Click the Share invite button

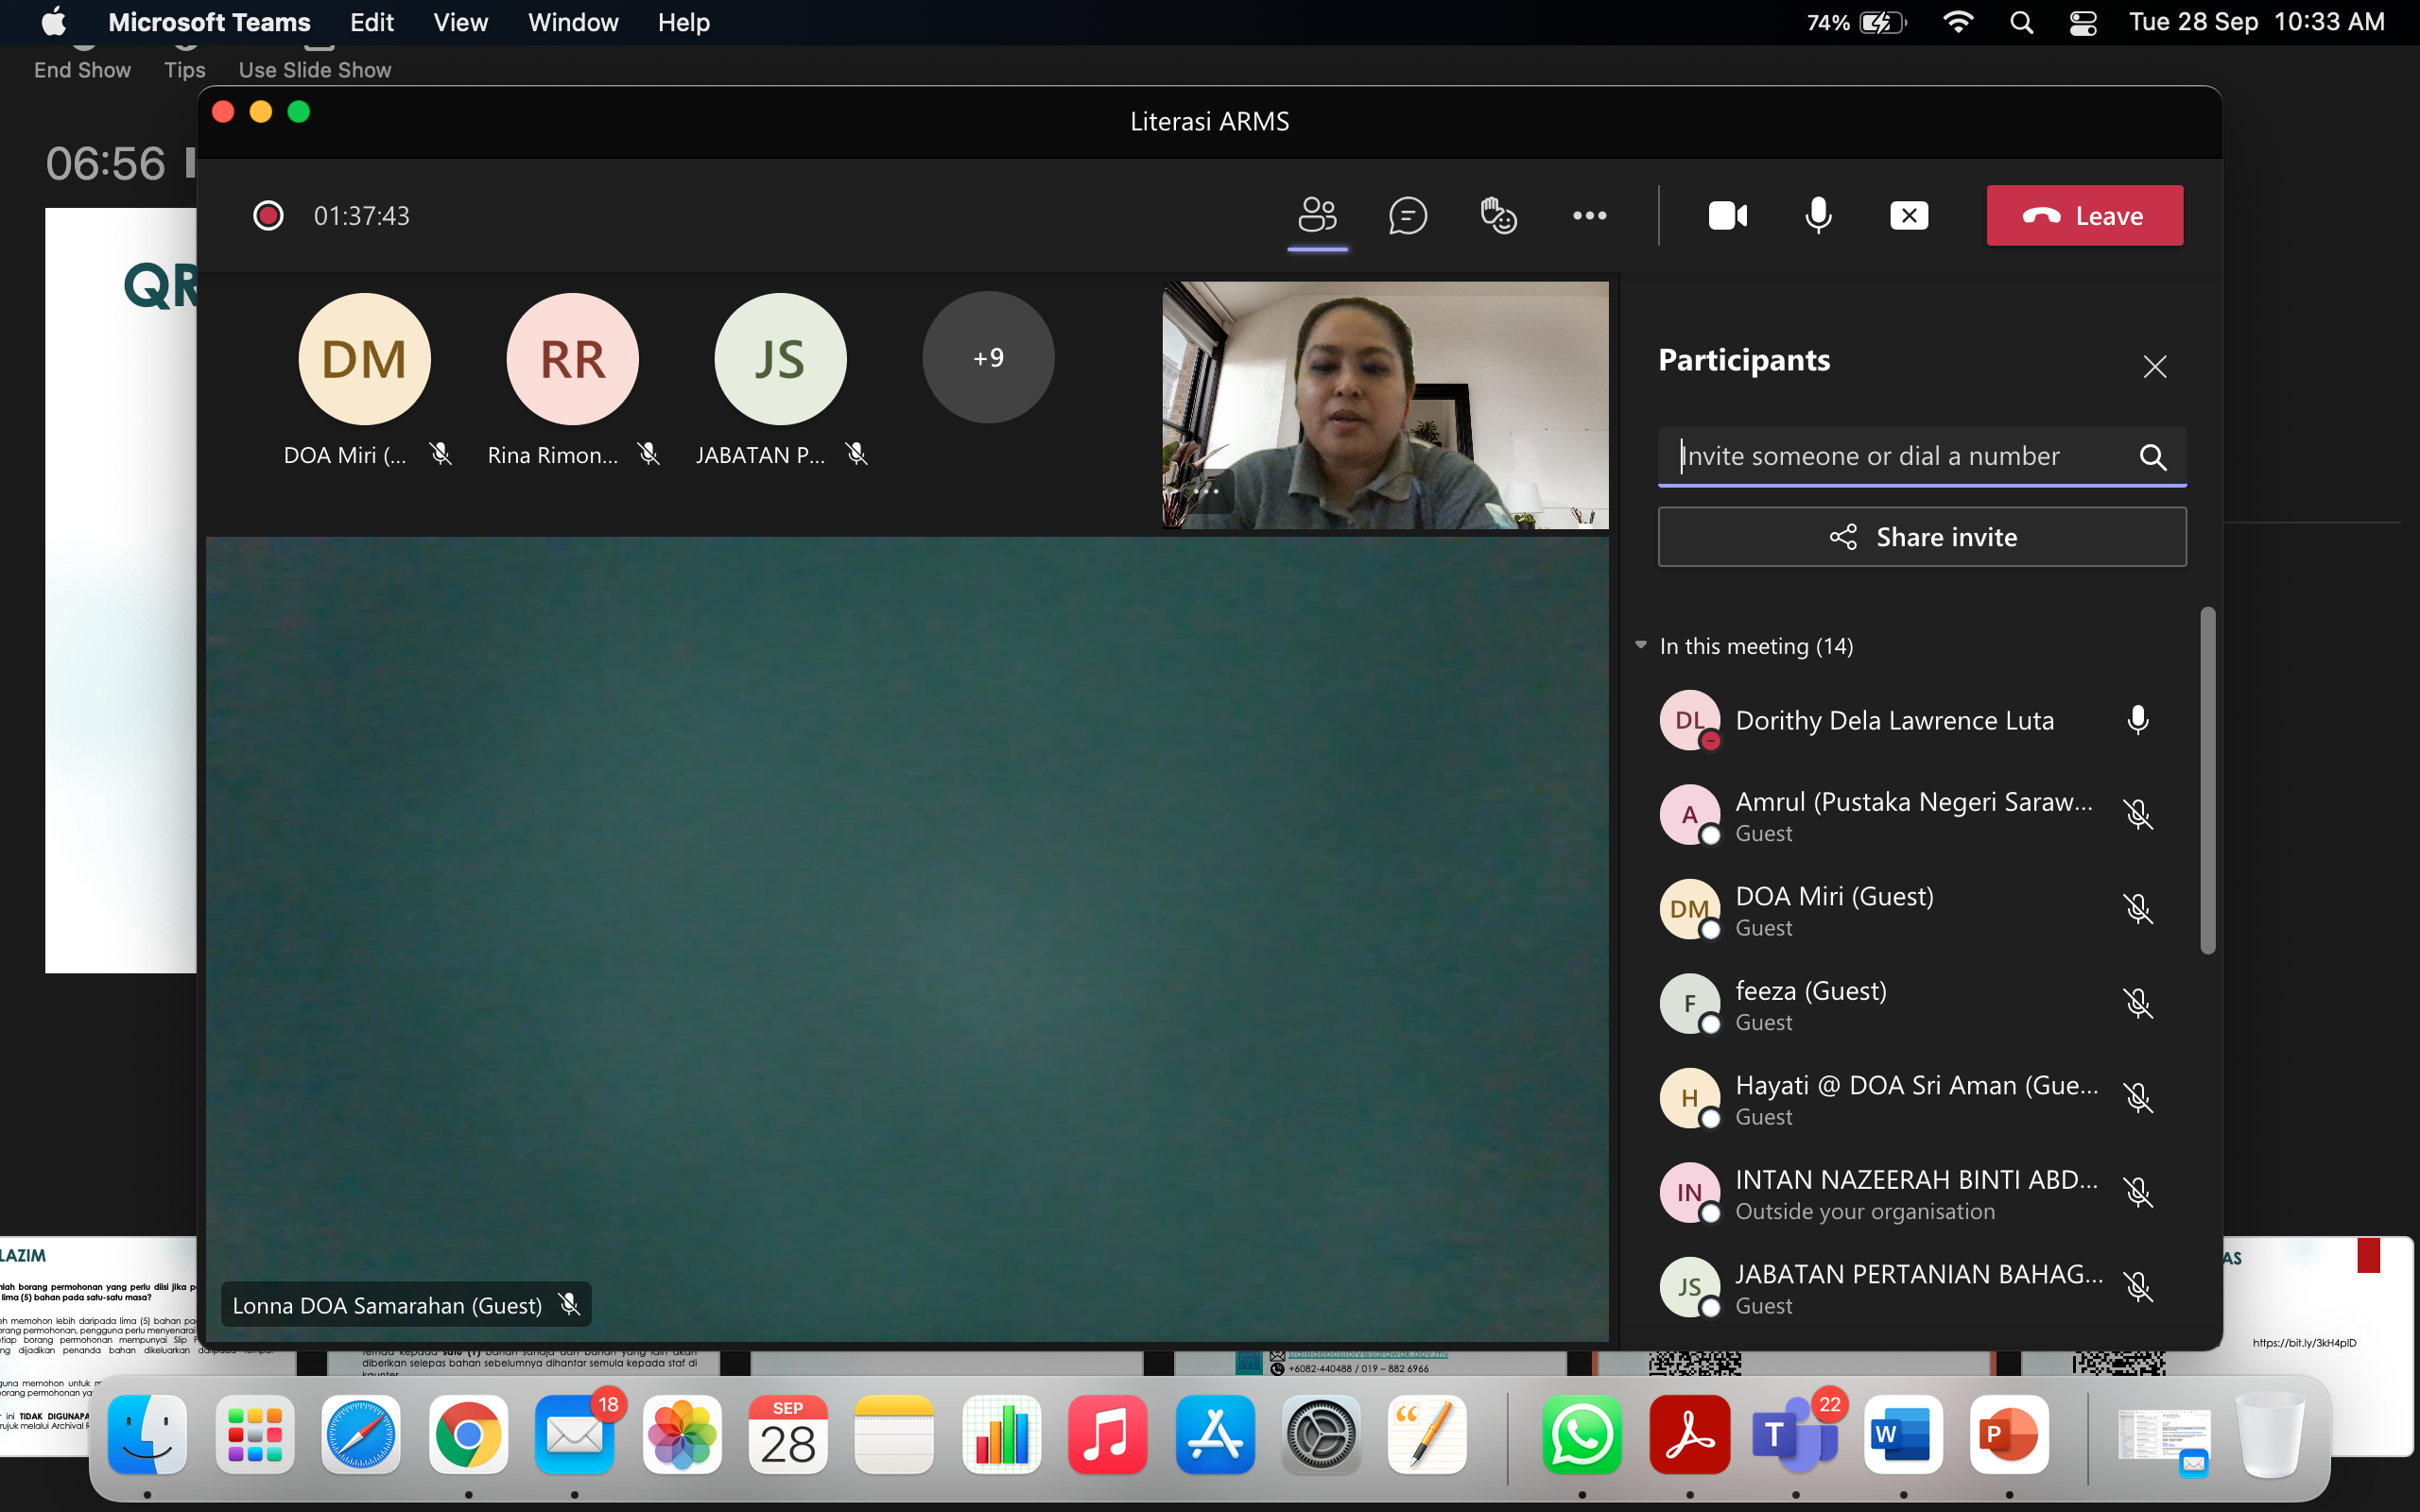1921,537
